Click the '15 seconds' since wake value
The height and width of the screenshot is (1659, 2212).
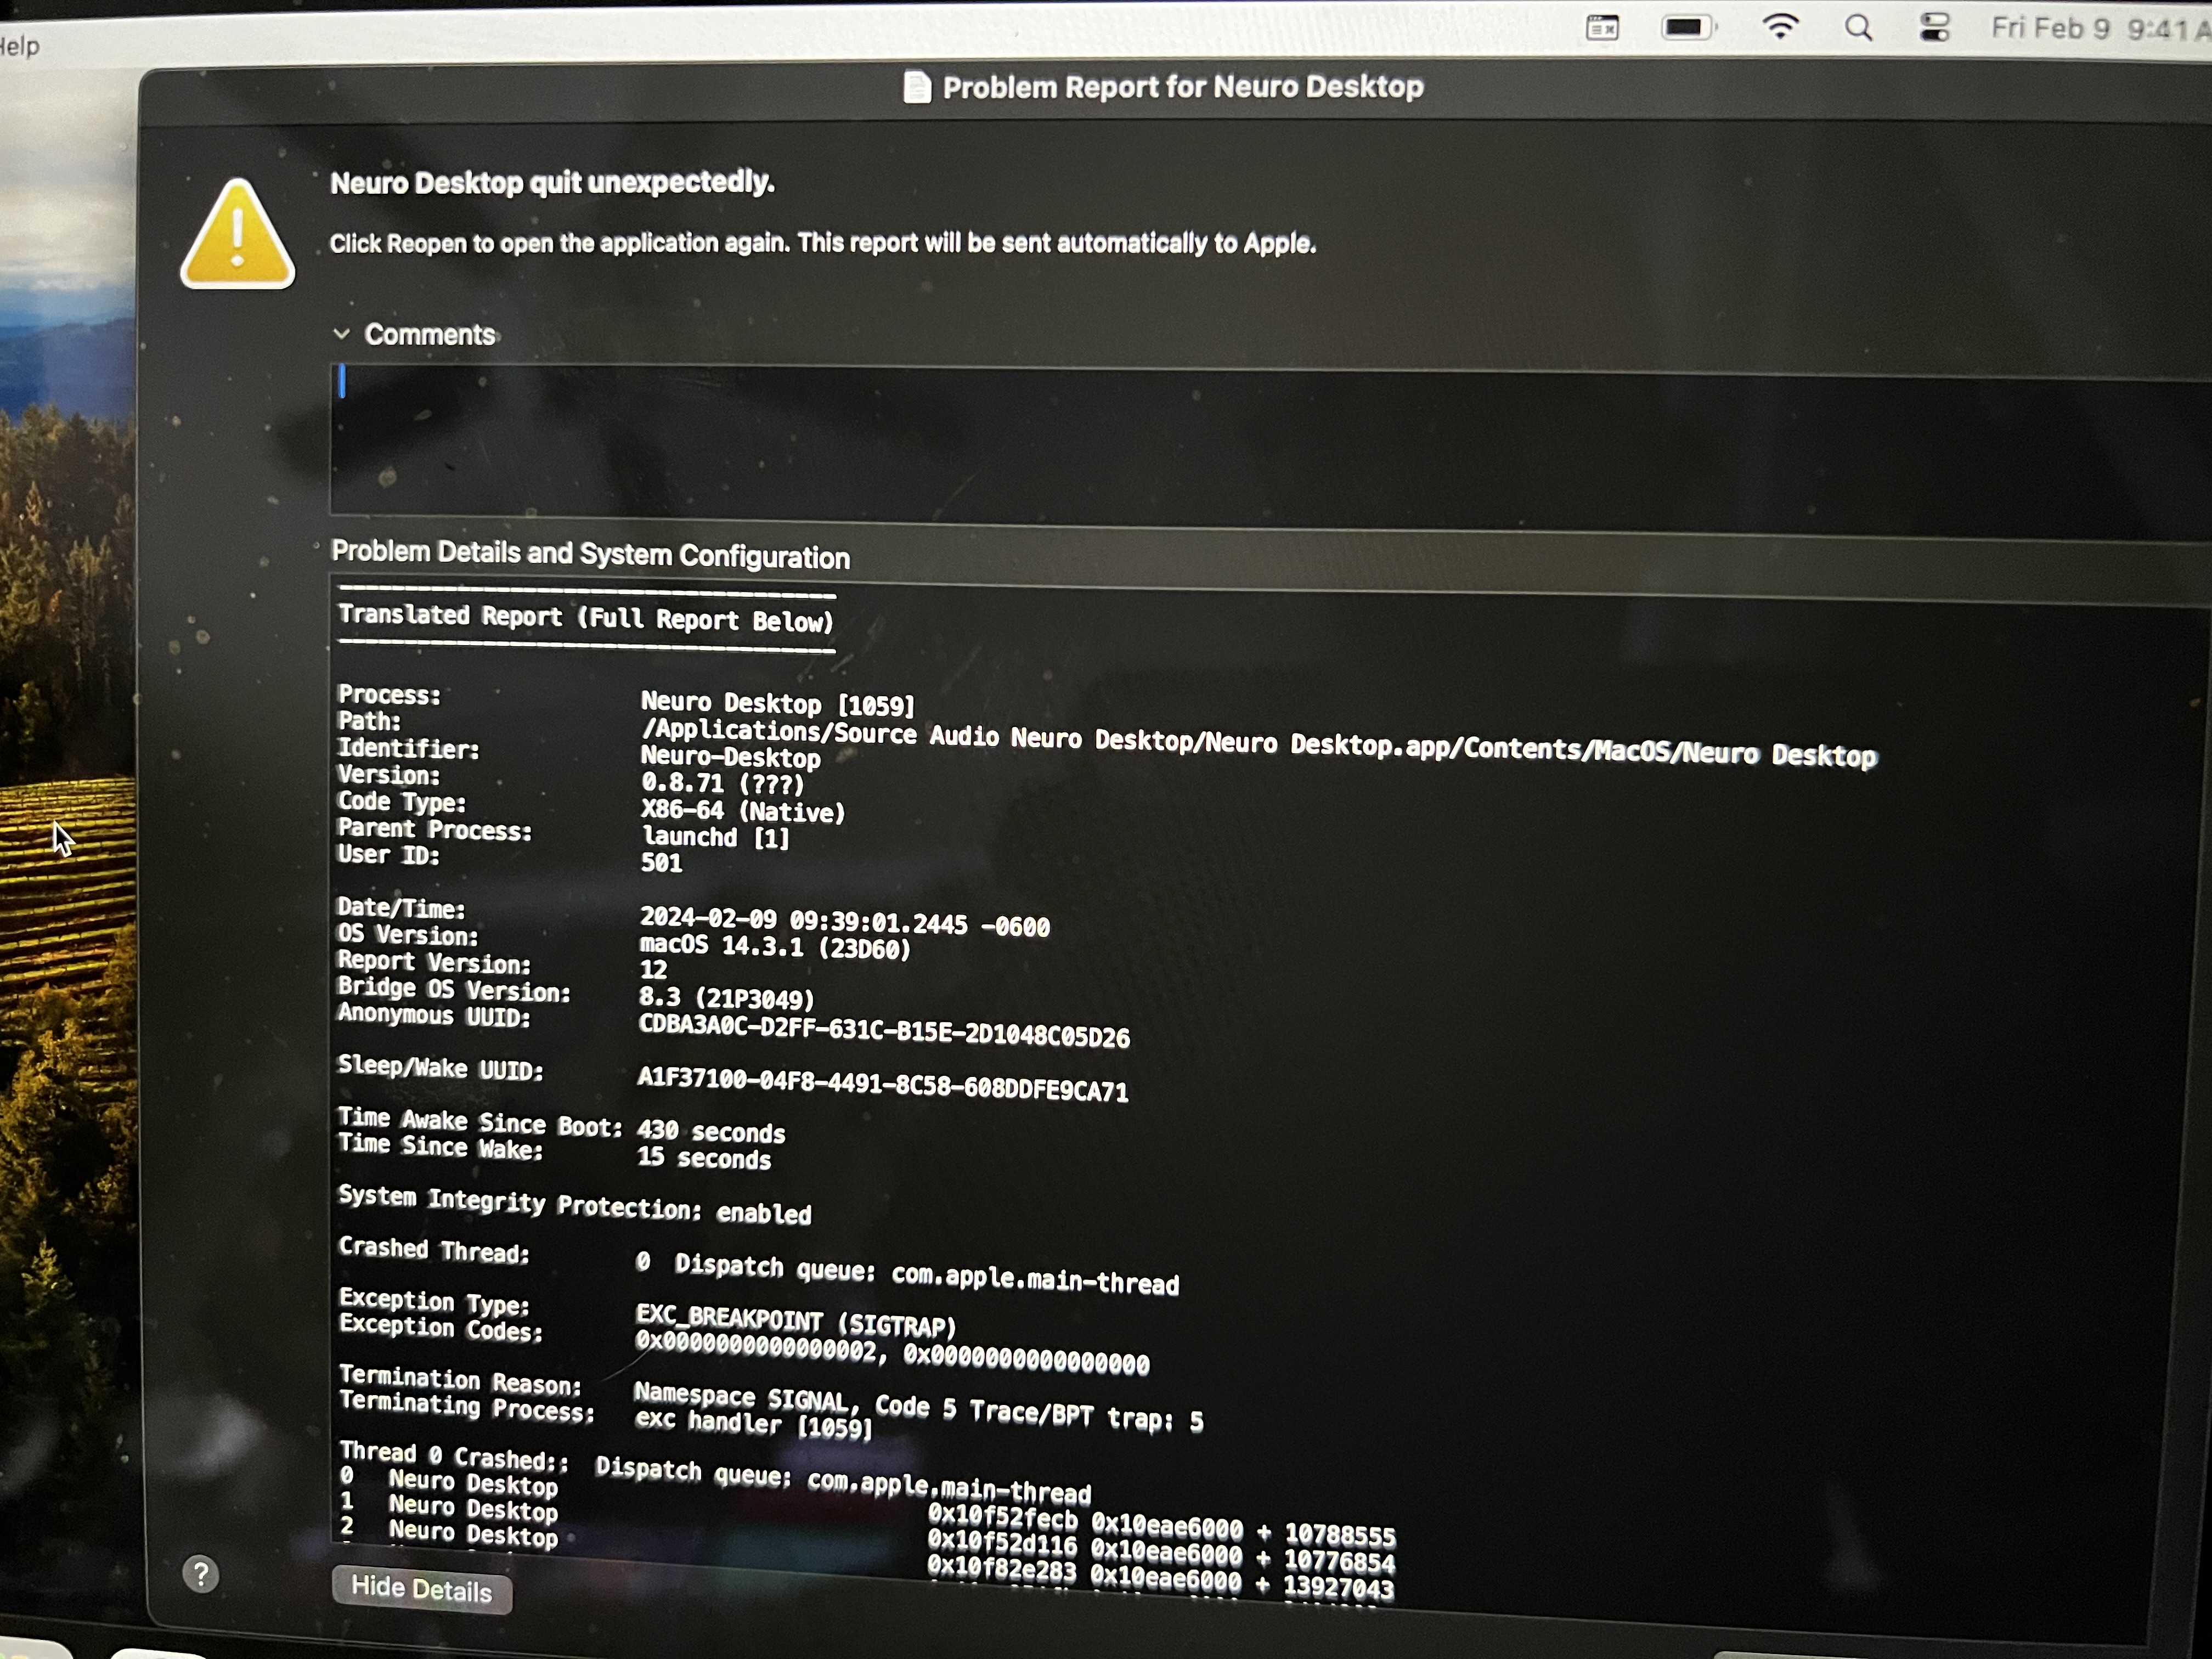pyautogui.click(x=704, y=1158)
